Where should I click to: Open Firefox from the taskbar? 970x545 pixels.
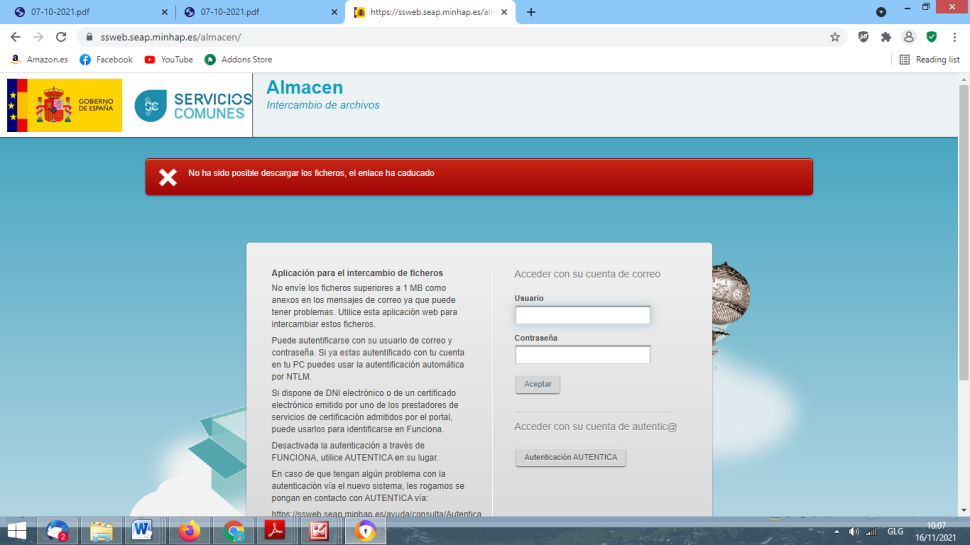[x=188, y=530]
